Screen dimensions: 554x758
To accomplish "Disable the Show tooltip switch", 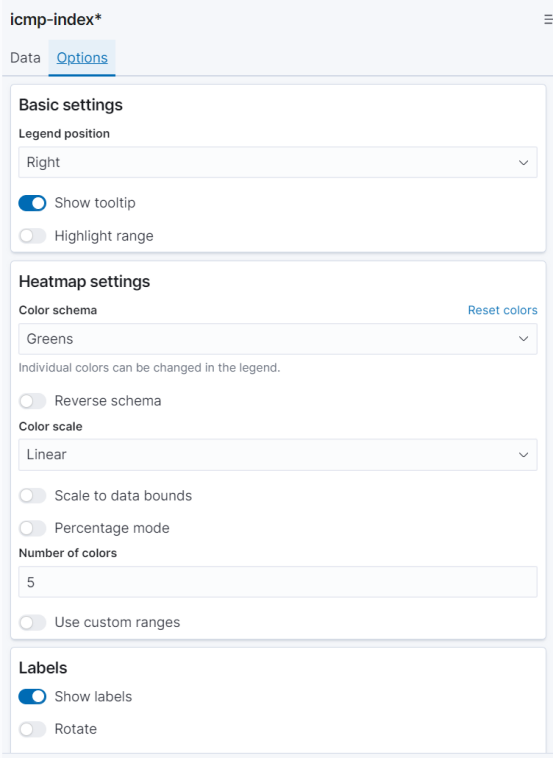I will pos(32,203).
